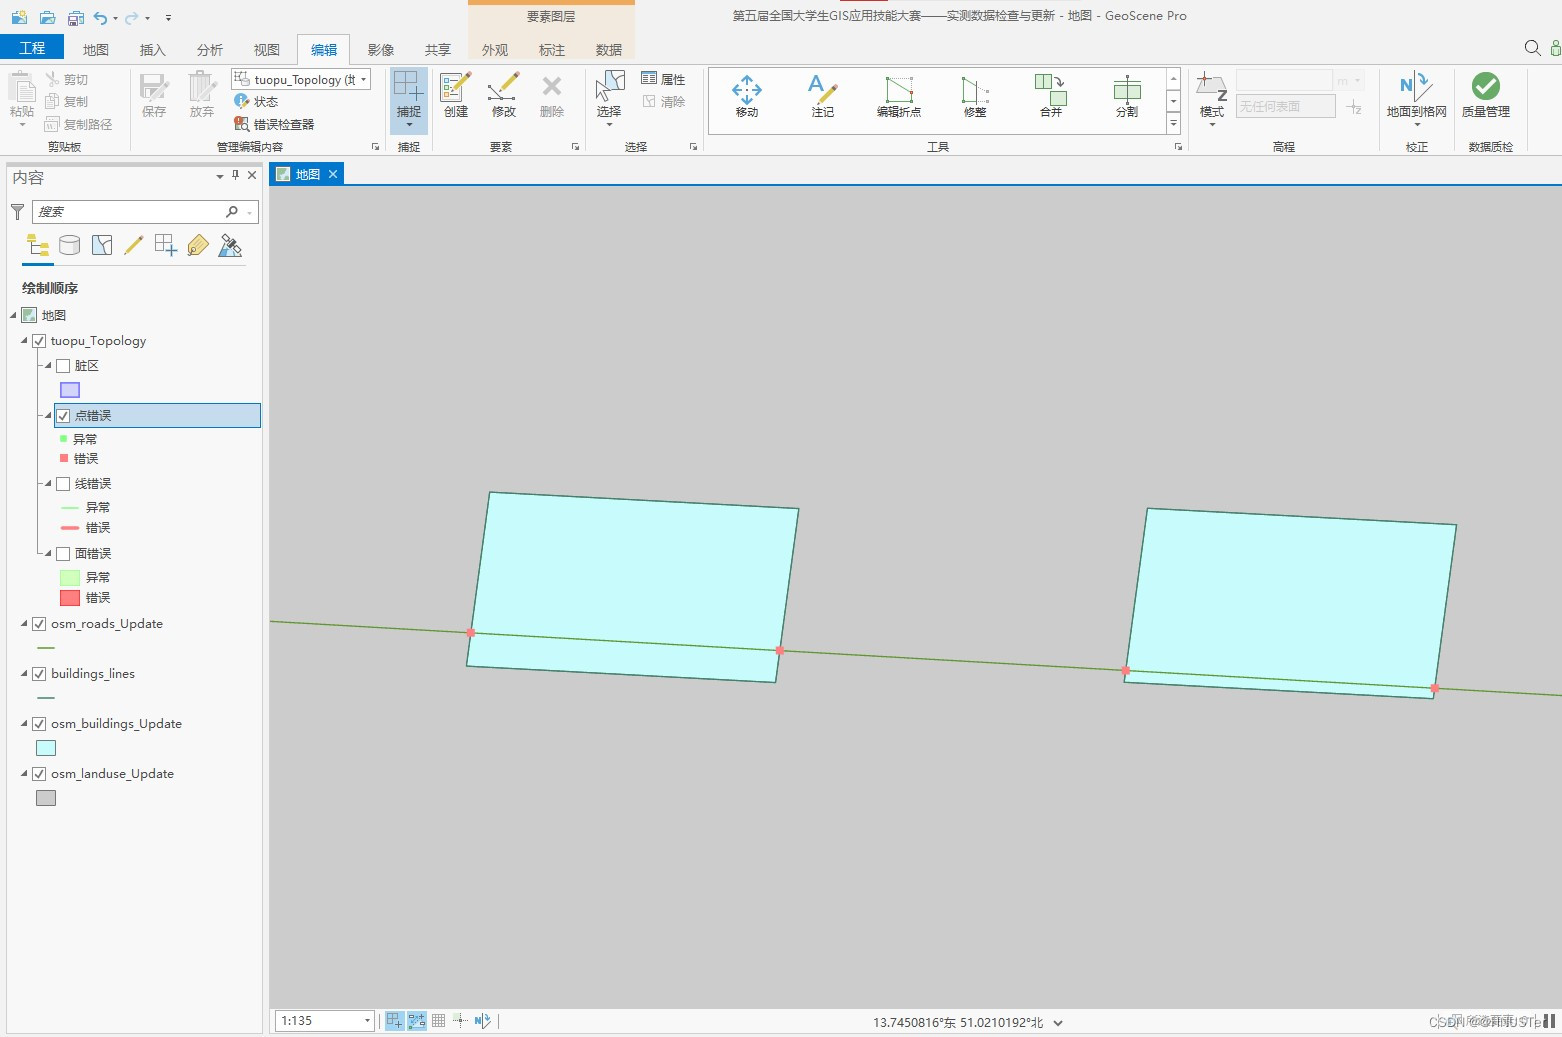Select the Reshape (修整) tool
Screen dimensions: 1562x1037
[x=975, y=97]
